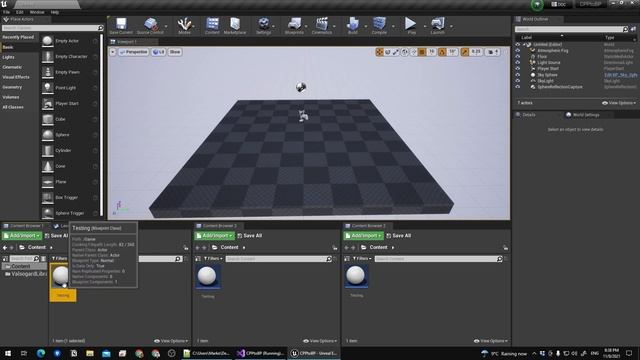The image size is (640, 360).
Task: Switch to Visual Studio CPPtoBP taskbar item
Action: point(260,353)
